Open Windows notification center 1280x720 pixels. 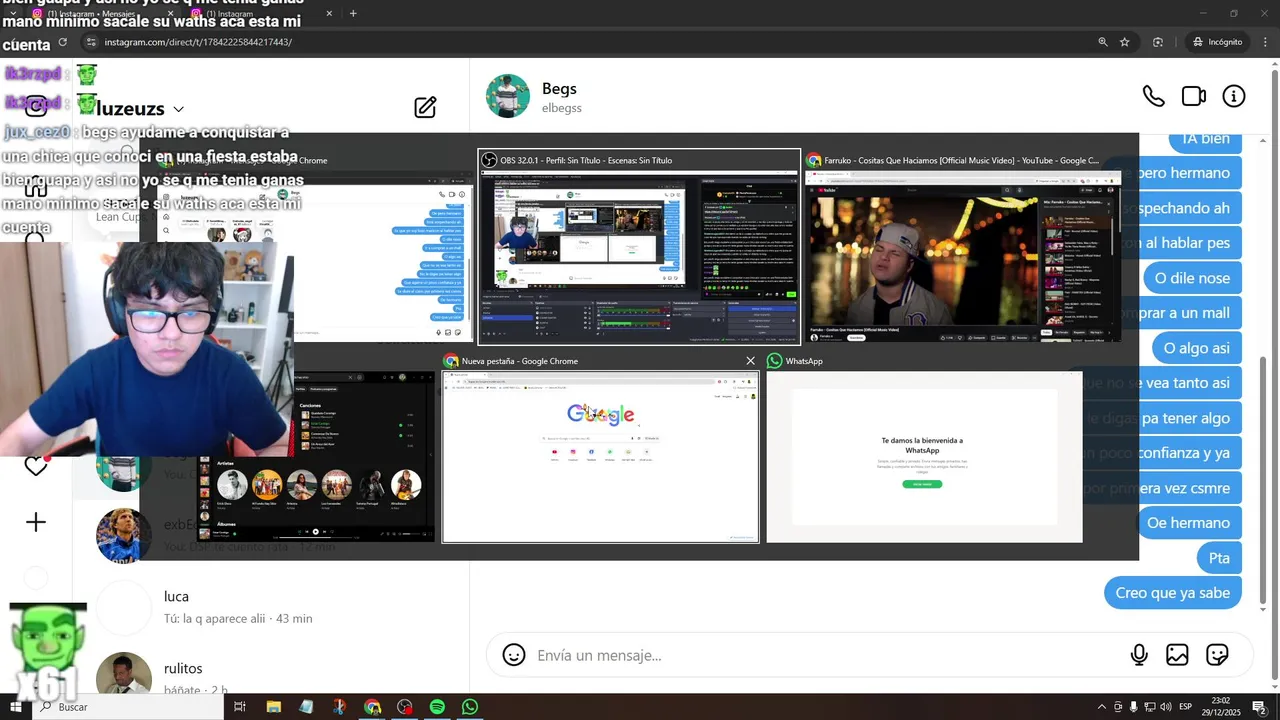1259,707
